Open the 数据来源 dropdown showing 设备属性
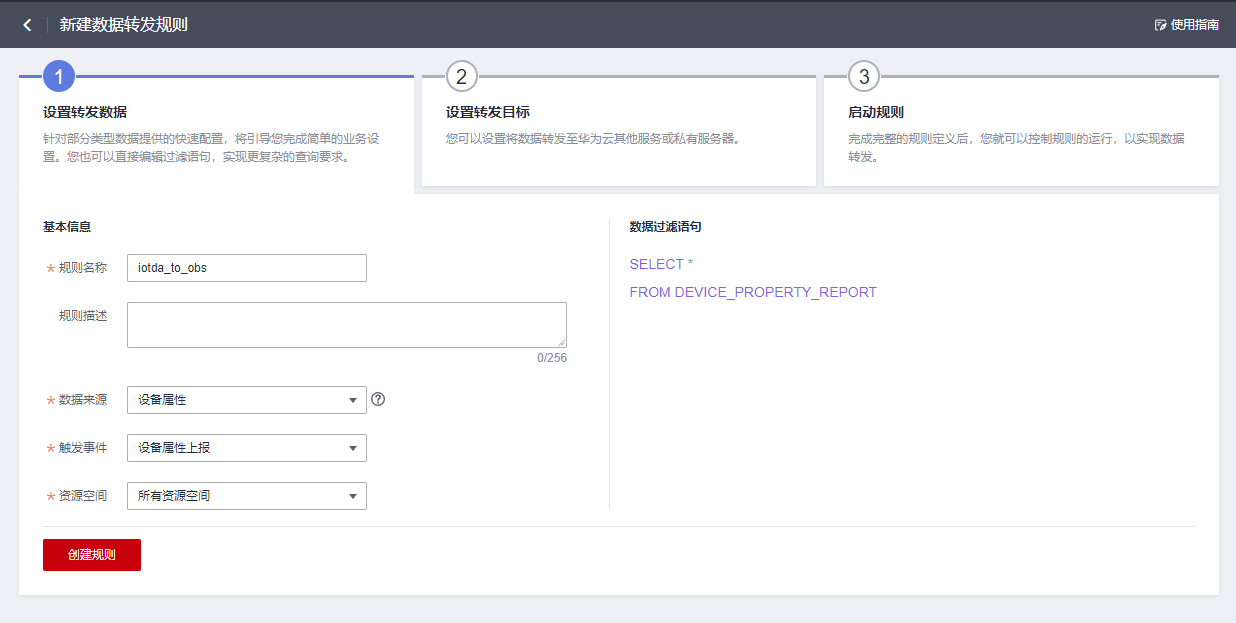 click(x=246, y=399)
